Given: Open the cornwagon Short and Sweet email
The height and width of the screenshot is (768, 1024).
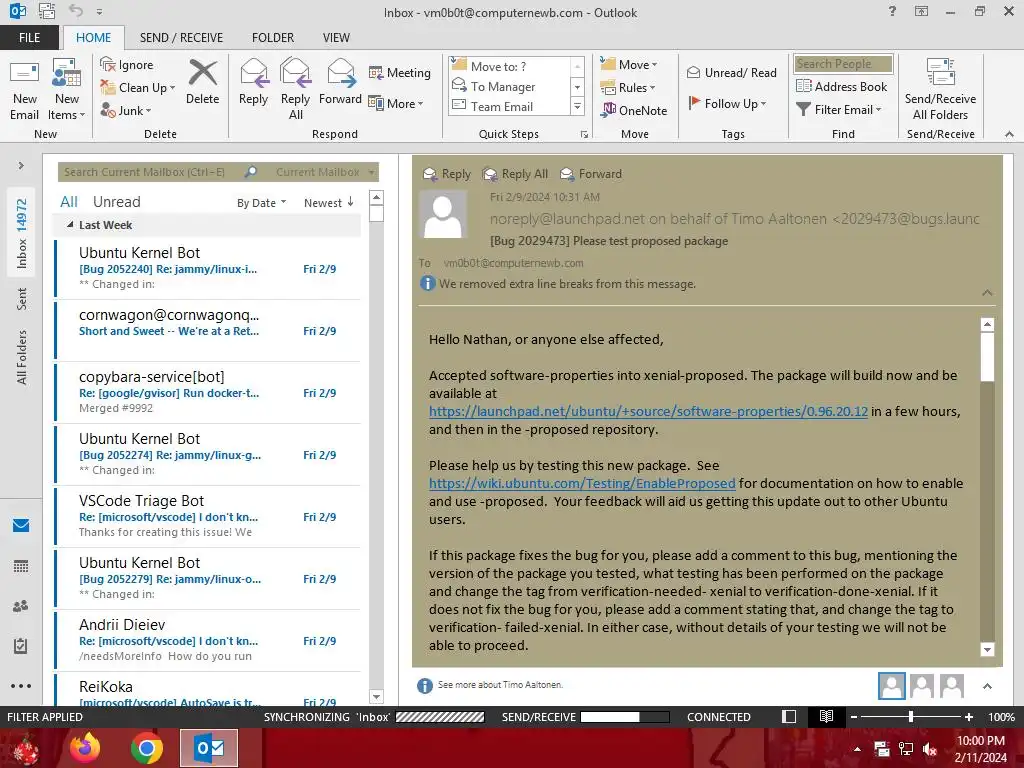Looking at the screenshot, I should pyautogui.click(x=208, y=330).
